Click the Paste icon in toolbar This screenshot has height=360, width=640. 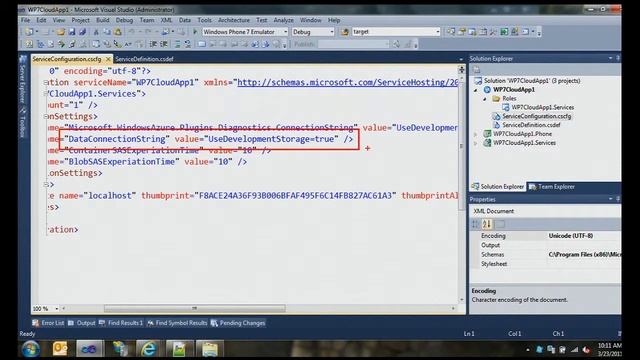(118, 31)
